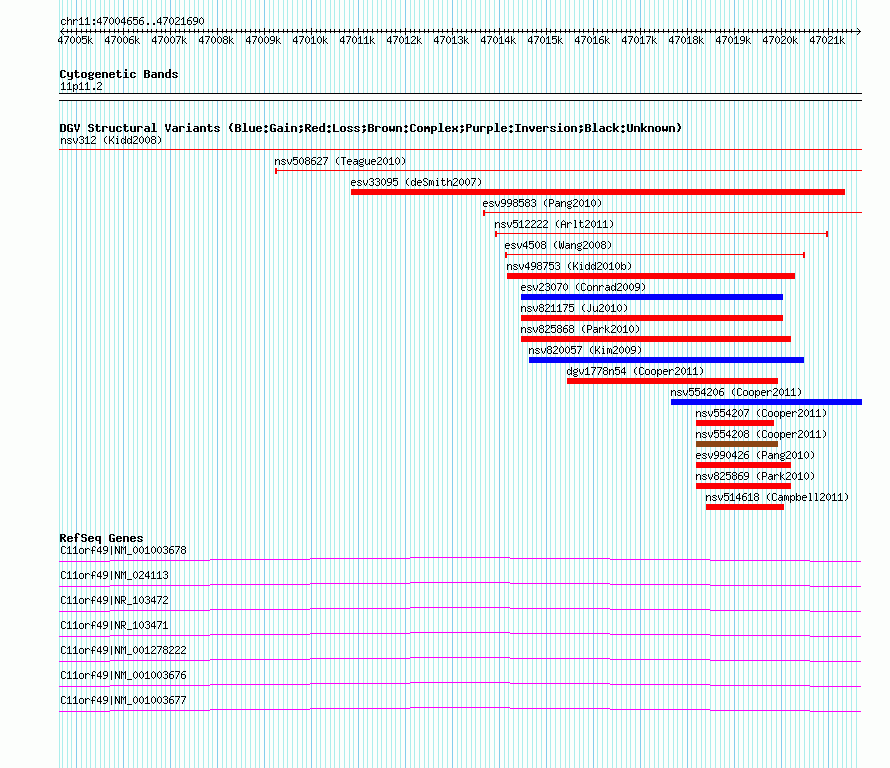Viewport: 890px width, 768px height.
Task: Open the nsv825869 (Park2010) label
Action: [755, 476]
